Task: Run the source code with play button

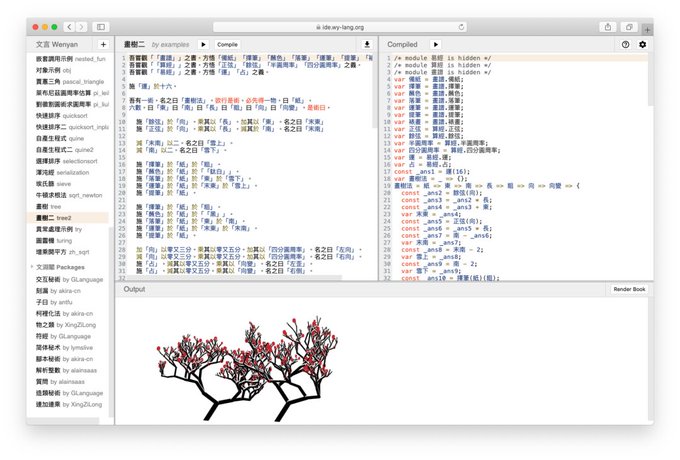Action: coord(203,44)
